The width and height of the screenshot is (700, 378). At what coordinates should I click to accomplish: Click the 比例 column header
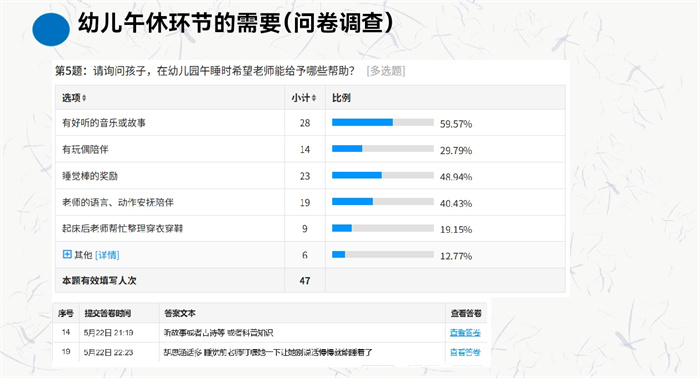point(341,98)
